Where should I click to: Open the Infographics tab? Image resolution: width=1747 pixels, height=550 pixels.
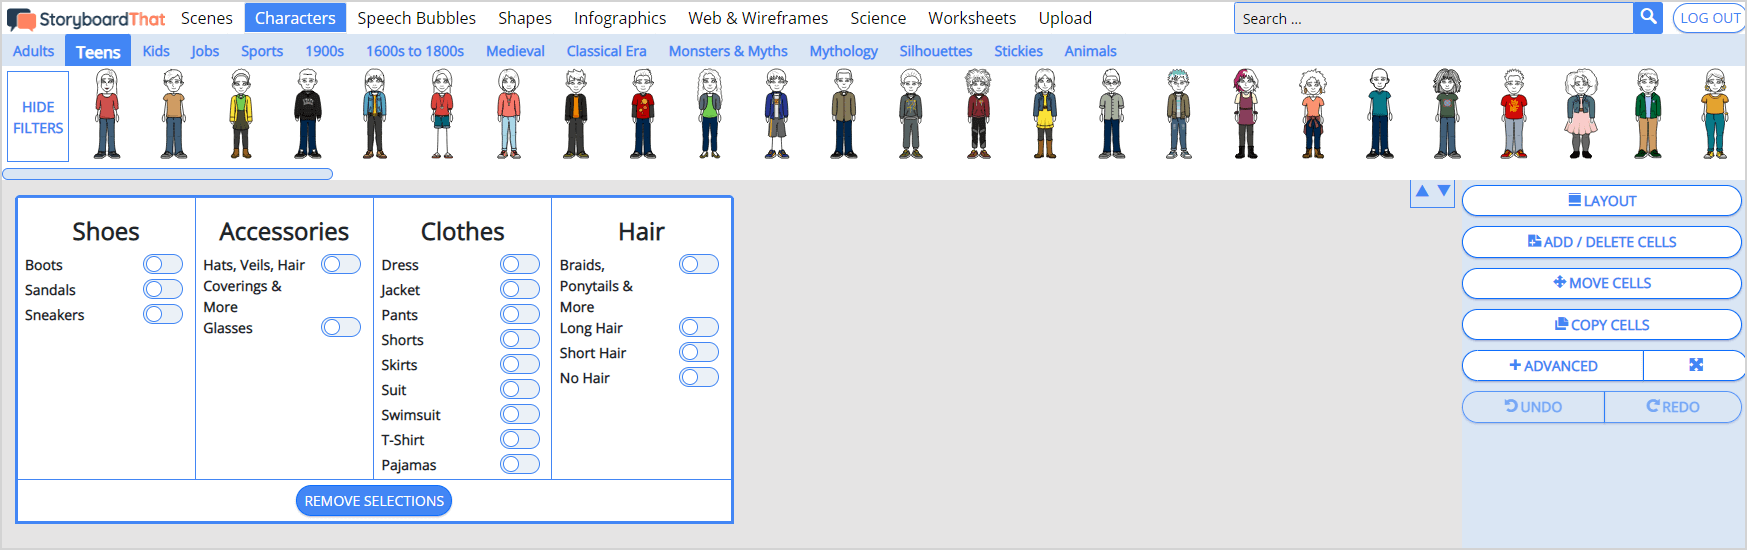click(x=620, y=18)
